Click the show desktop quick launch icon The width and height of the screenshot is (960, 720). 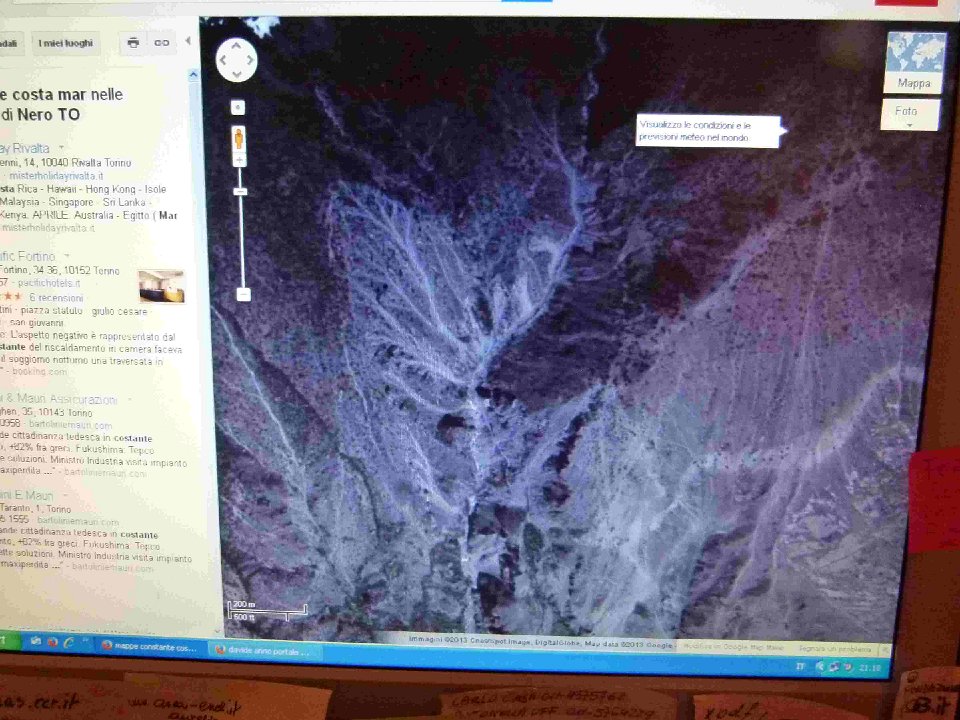click(x=36, y=641)
